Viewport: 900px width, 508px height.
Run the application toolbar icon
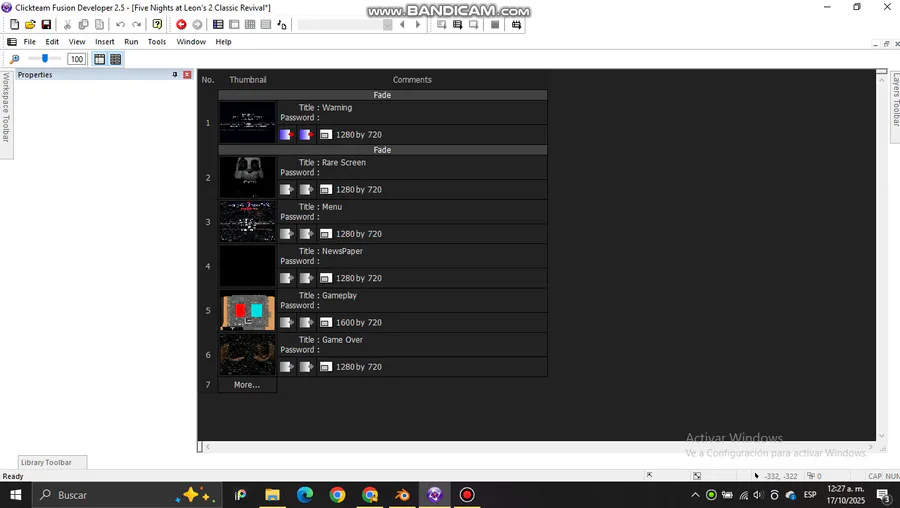pos(457,24)
